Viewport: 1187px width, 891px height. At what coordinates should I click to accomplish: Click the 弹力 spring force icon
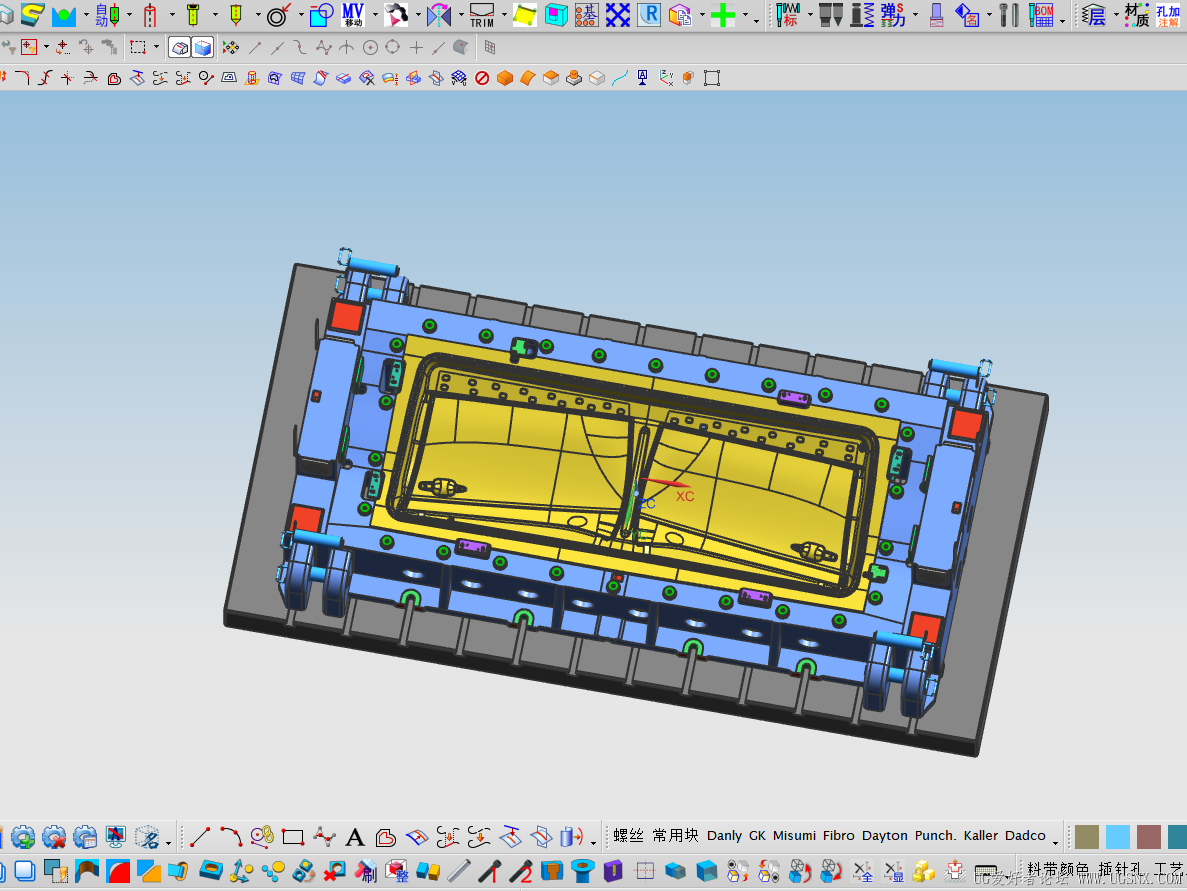[x=893, y=14]
